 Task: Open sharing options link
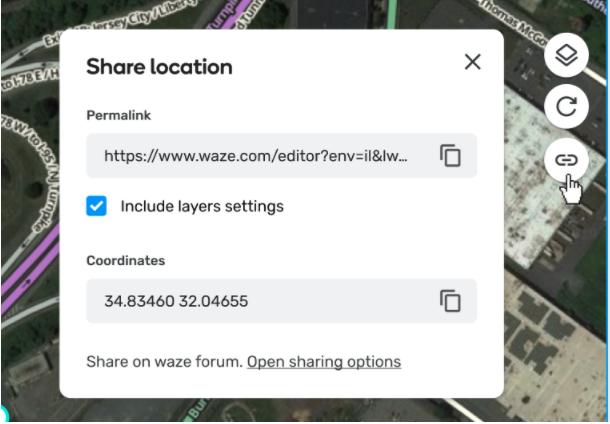coord(324,362)
